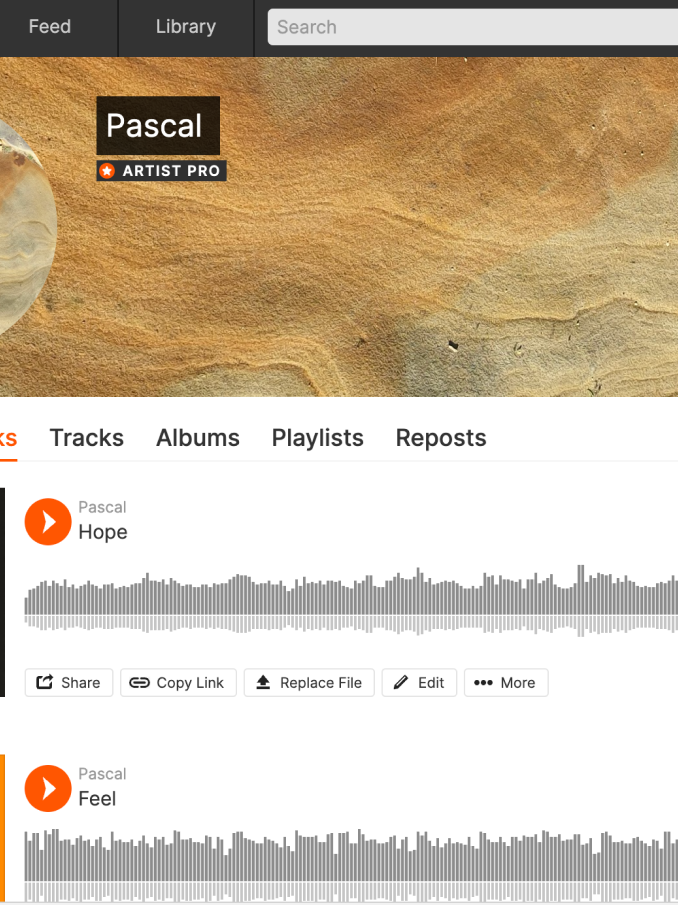Open the More options menu
The image size is (678, 905).
coord(506,683)
